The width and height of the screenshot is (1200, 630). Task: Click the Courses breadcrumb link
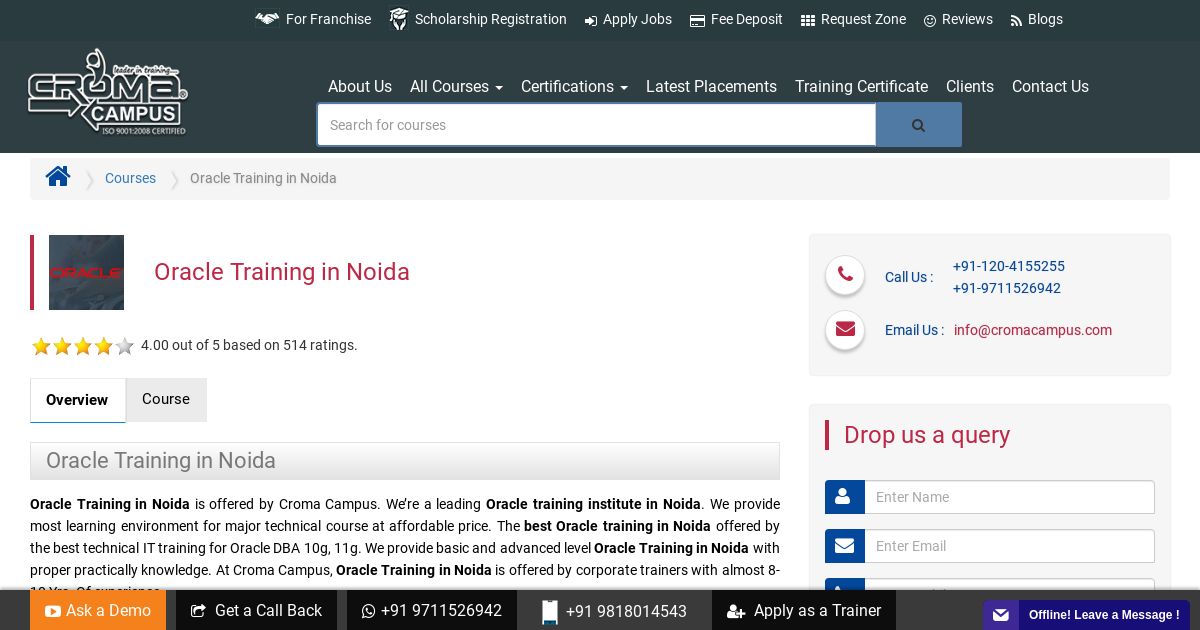[x=130, y=178]
